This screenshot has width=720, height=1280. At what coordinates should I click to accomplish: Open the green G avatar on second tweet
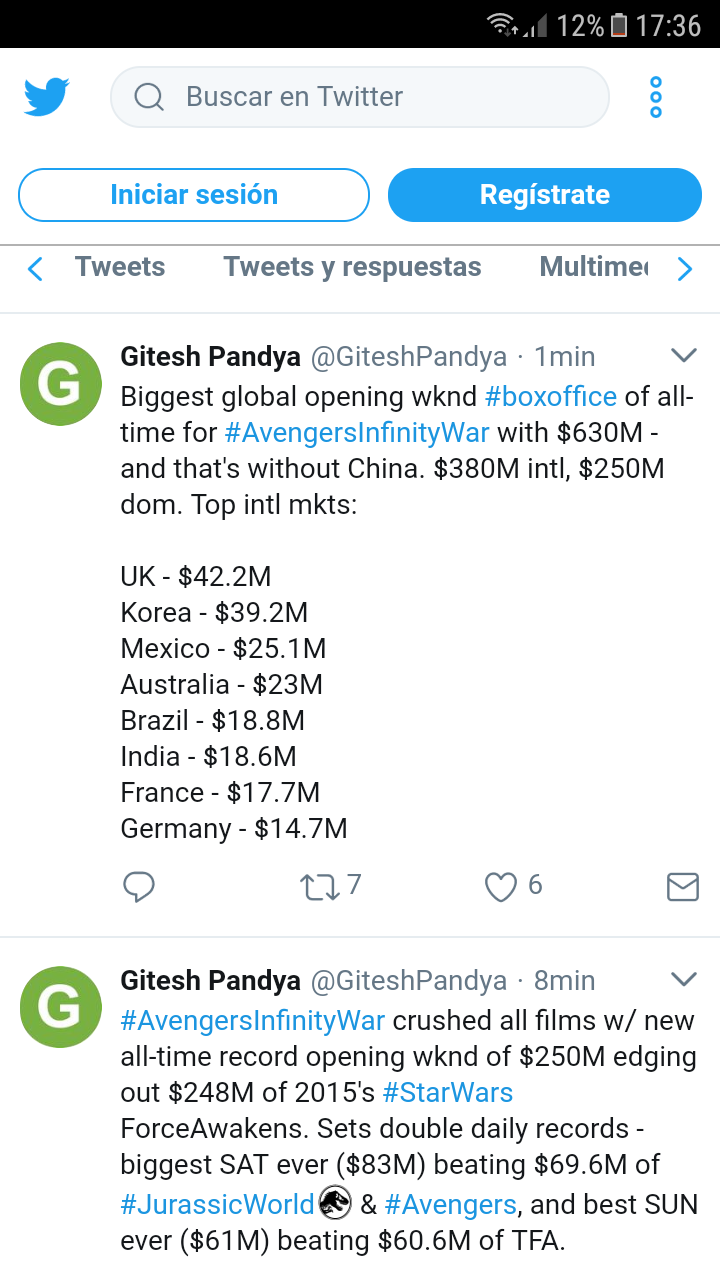point(61,1007)
